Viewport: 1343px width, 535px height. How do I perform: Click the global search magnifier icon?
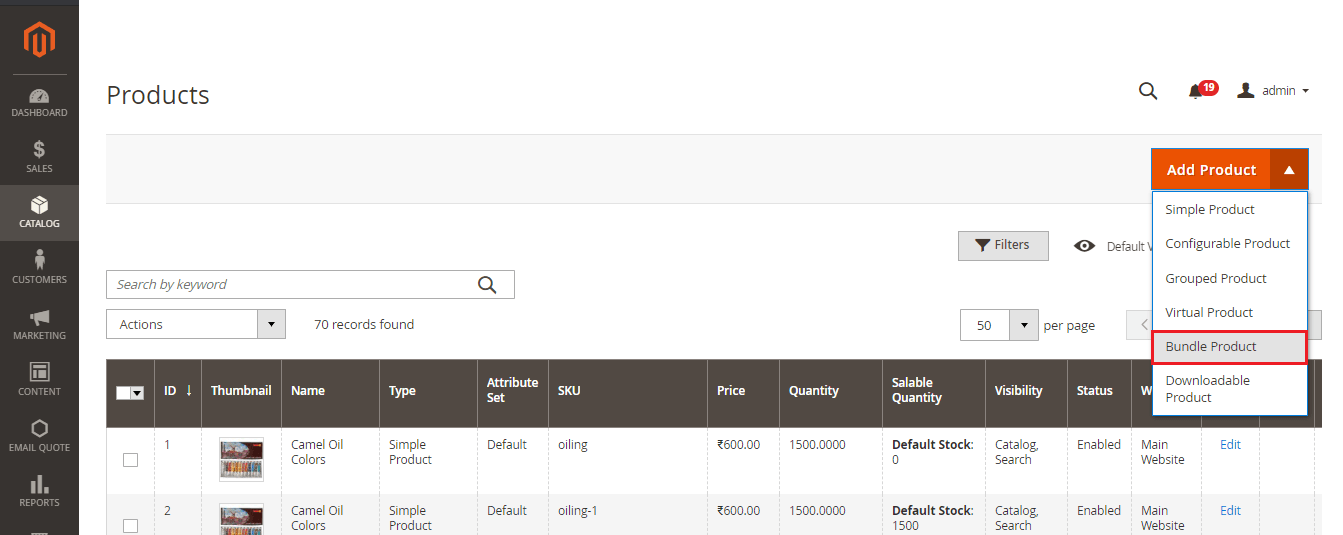[x=1148, y=91]
